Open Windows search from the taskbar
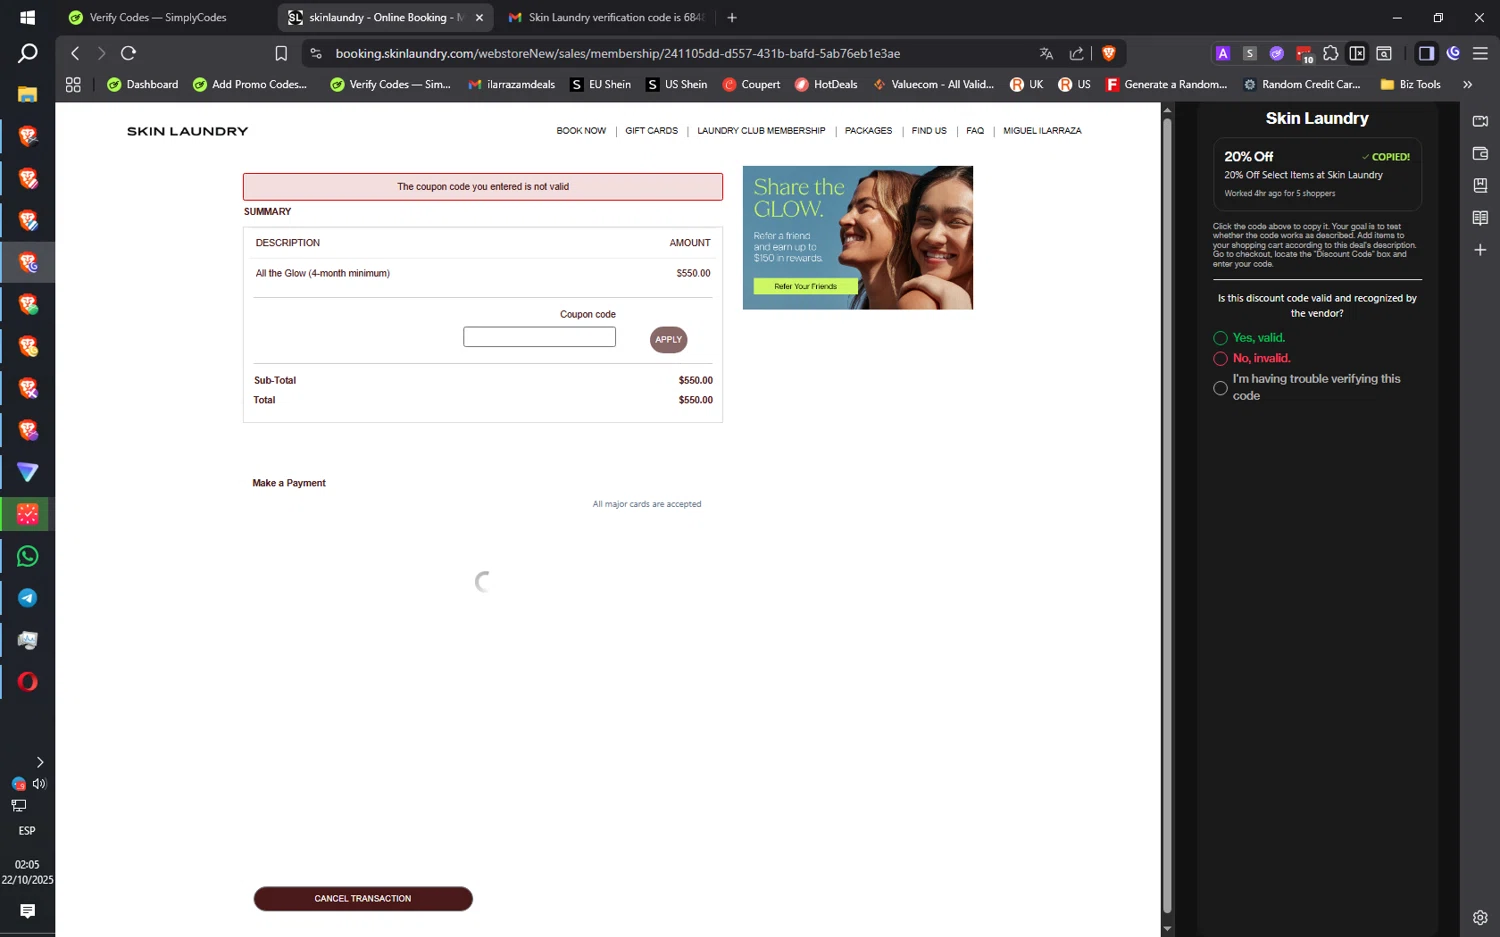This screenshot has width=1500, height=937. [x=27, y=53]
